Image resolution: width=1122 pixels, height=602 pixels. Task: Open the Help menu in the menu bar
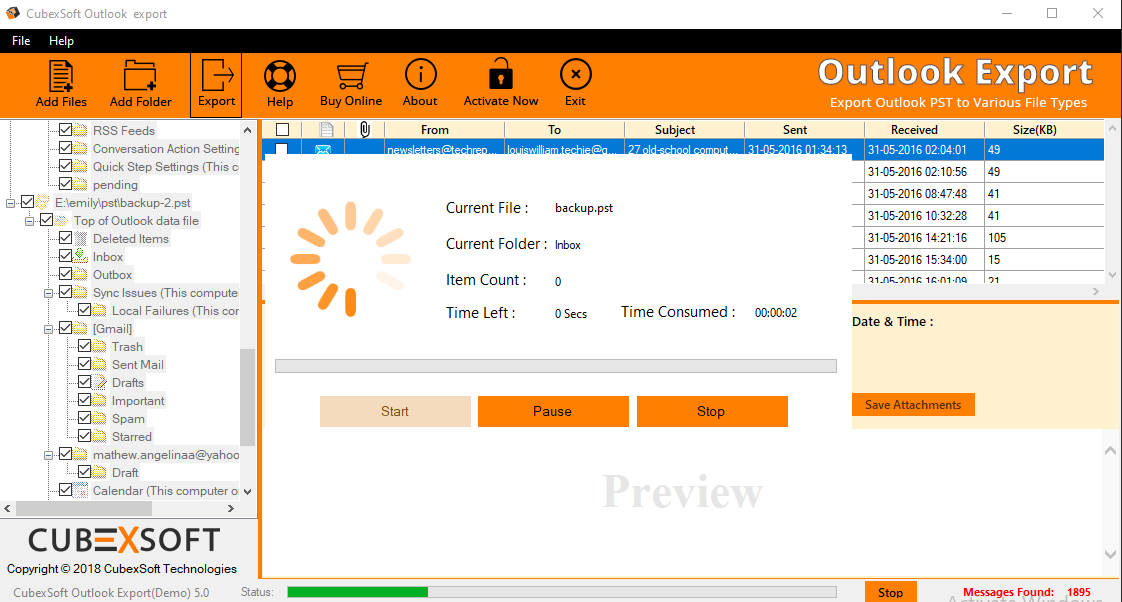pyautogui.click(x=62, y=41)
